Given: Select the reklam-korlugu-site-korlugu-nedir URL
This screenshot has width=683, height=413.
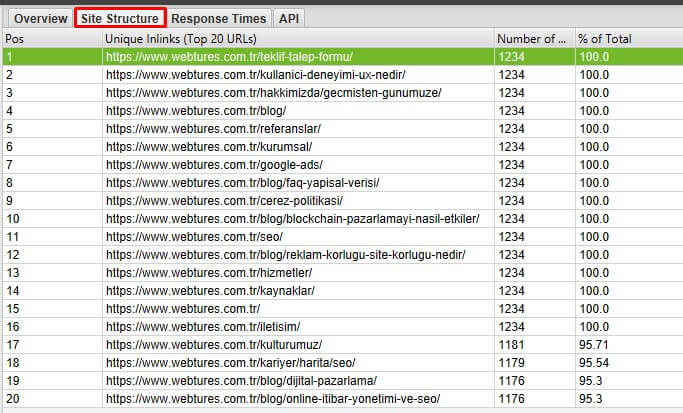Looking at the screenshot, I should pyautogui.click(x=285, y=254).
